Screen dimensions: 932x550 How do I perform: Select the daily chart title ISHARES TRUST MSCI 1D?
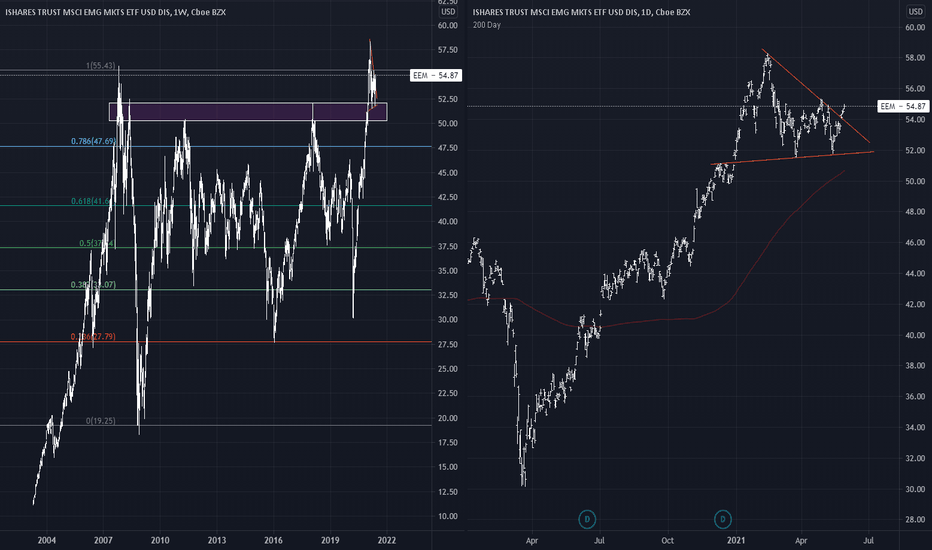[581, 12]
